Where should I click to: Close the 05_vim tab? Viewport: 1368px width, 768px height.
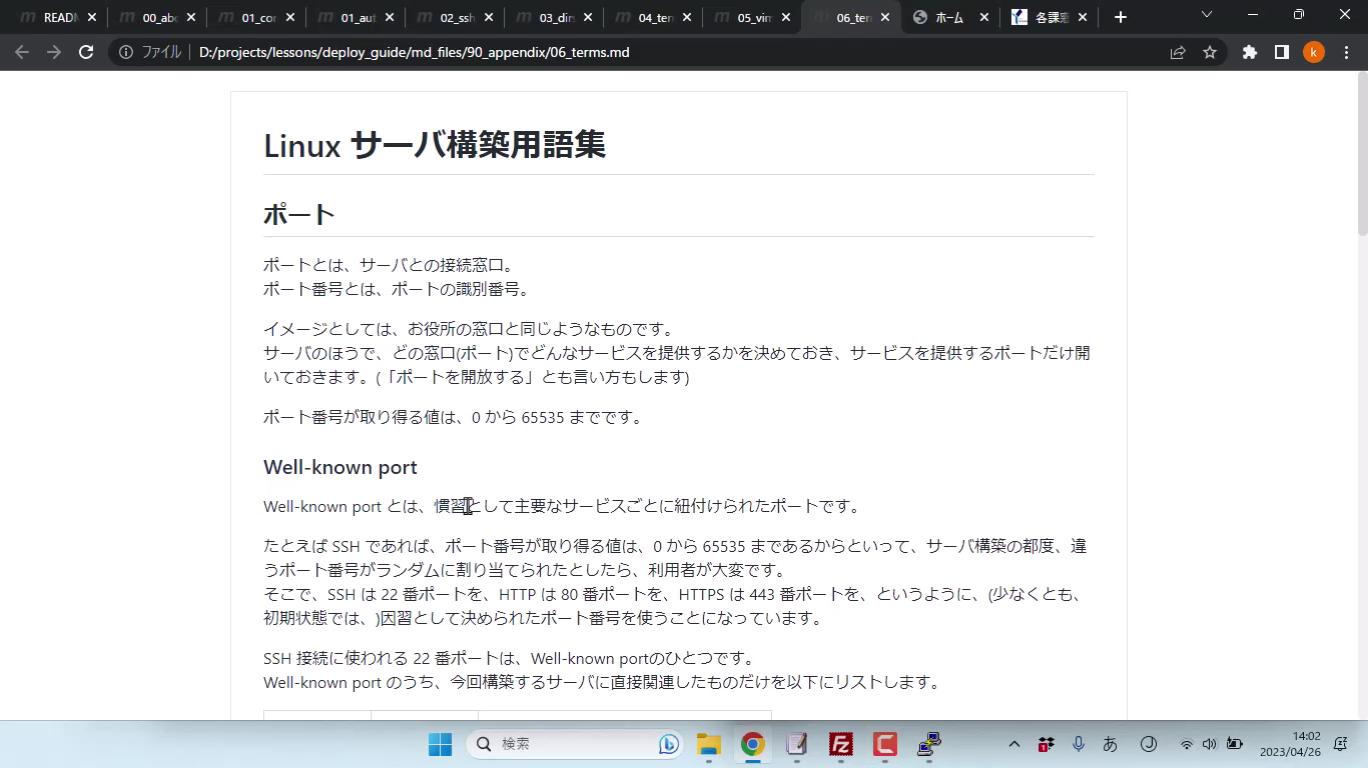tap(785, 17)
